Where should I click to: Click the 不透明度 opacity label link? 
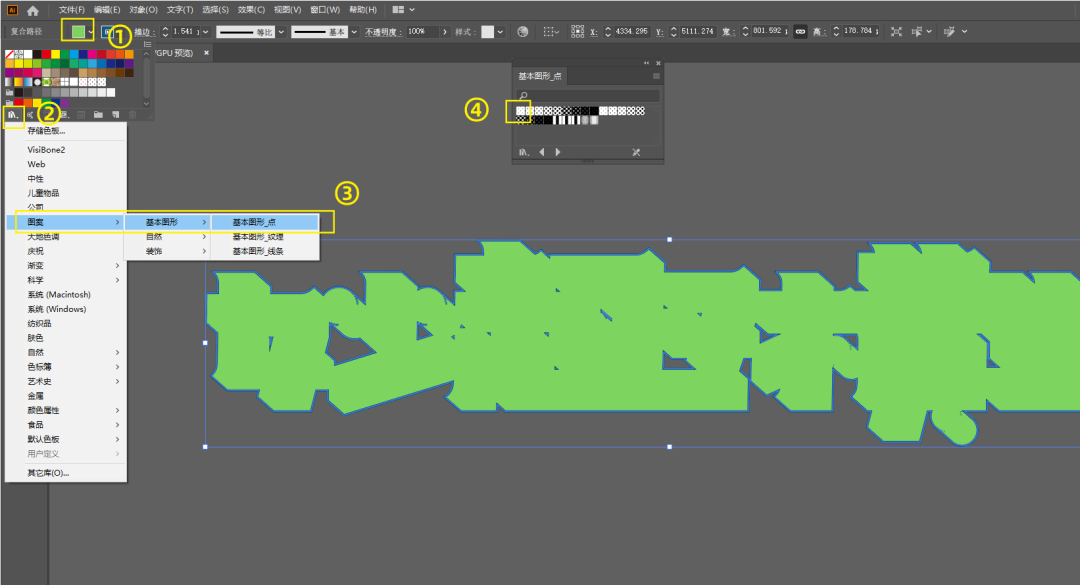click(383, 32)
